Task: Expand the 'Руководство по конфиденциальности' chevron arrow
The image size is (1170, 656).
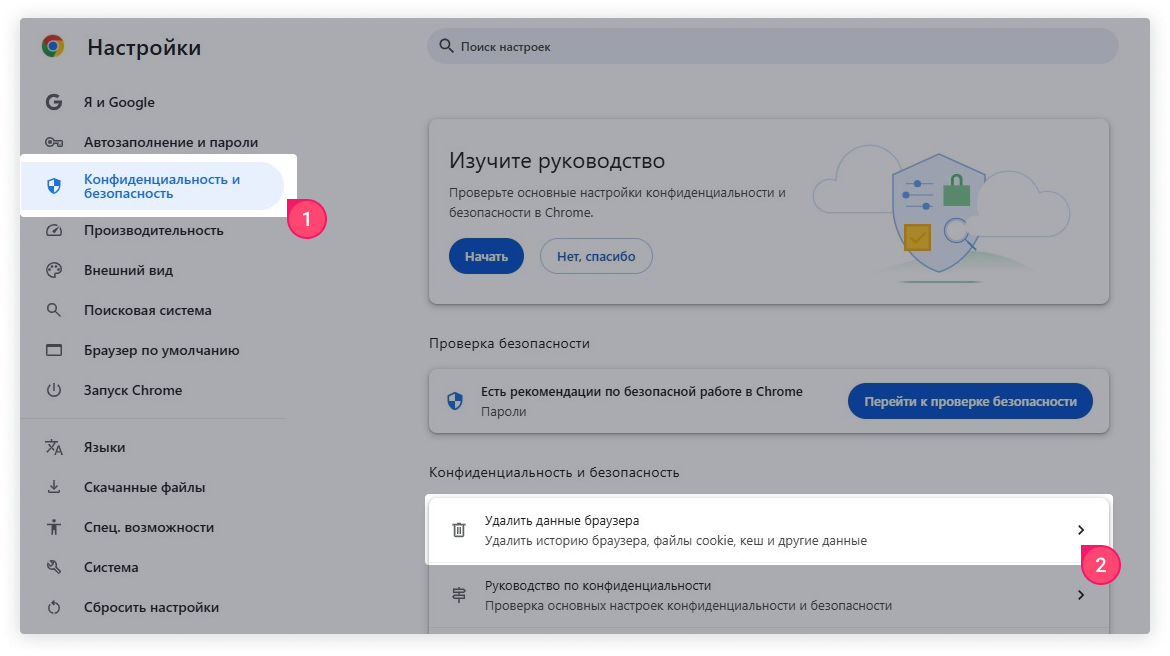Action: point(1080,595)
